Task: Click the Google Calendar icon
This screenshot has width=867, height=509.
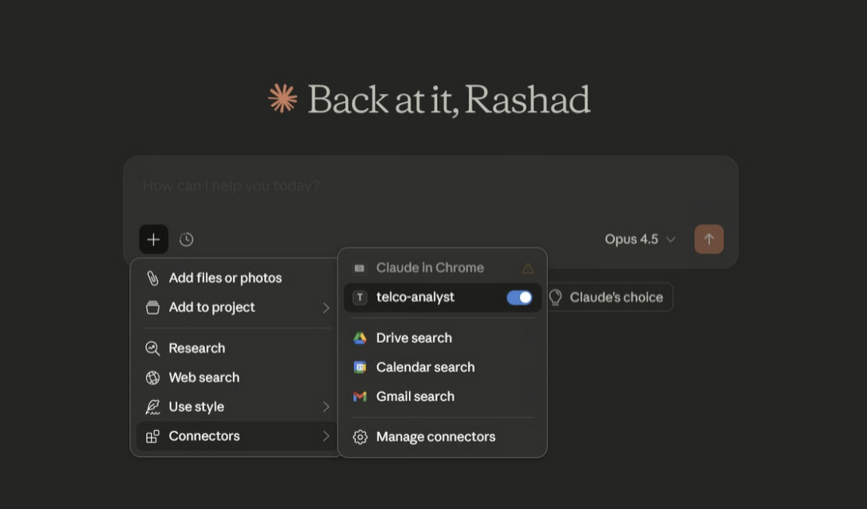Action: [x=360, y=367]
